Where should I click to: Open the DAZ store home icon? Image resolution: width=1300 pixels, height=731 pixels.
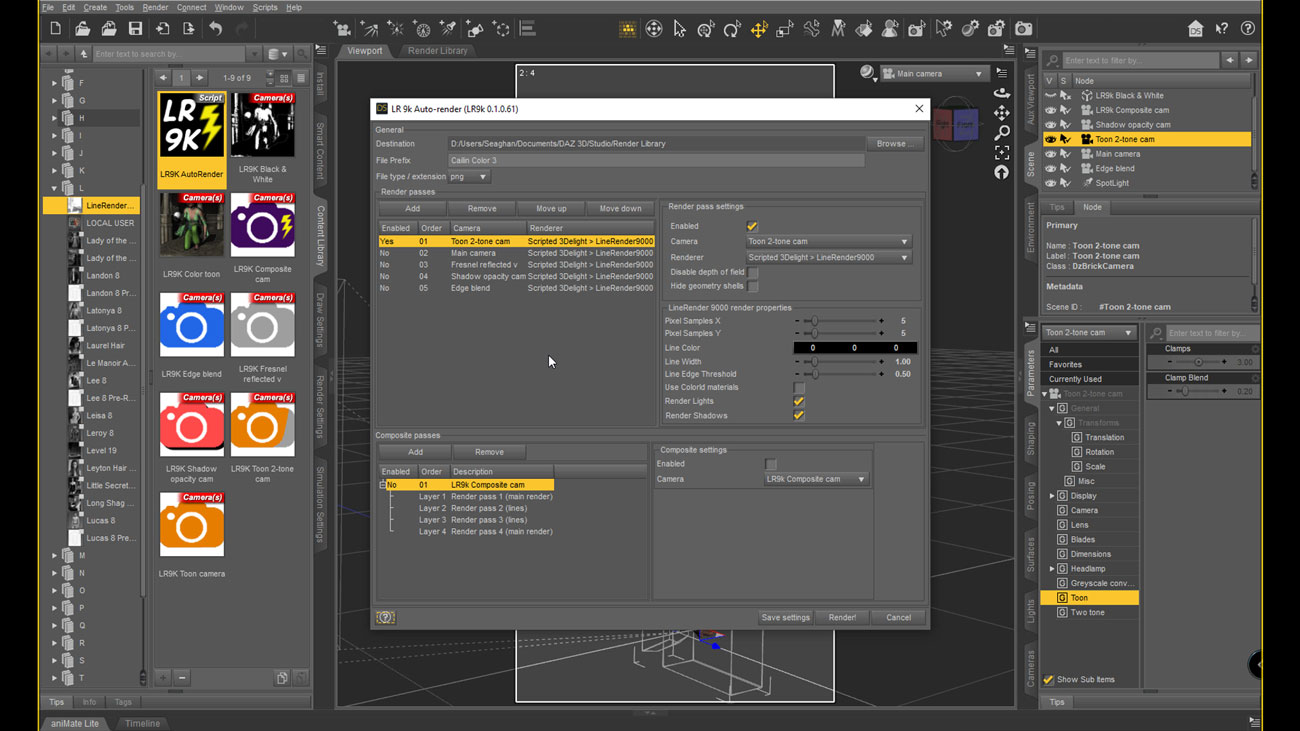(1195, 29)
